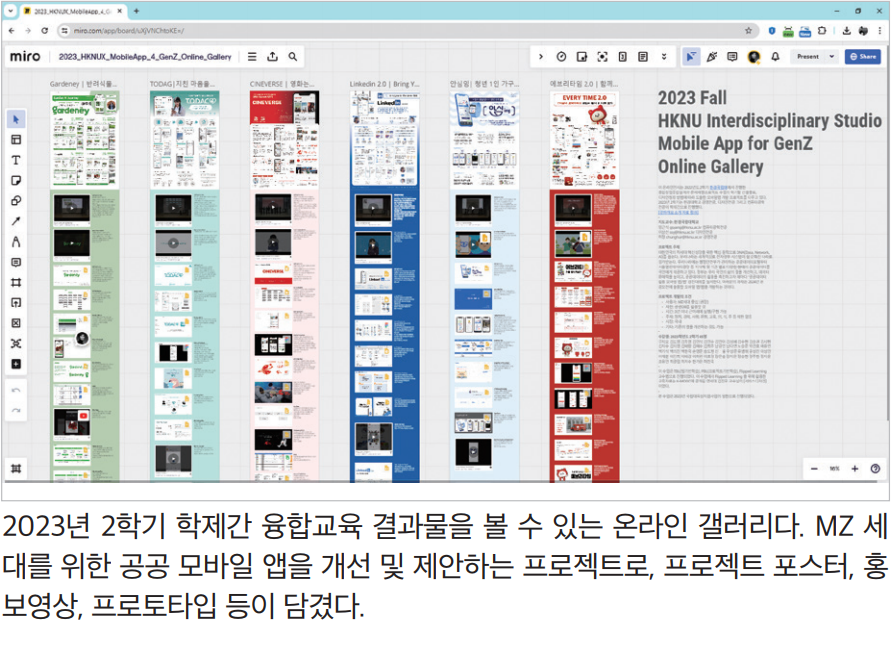Toggle collaborators' cursors visibility
Image resolution: width=891 pixels, height=648 pixels.
click(690, 56)
